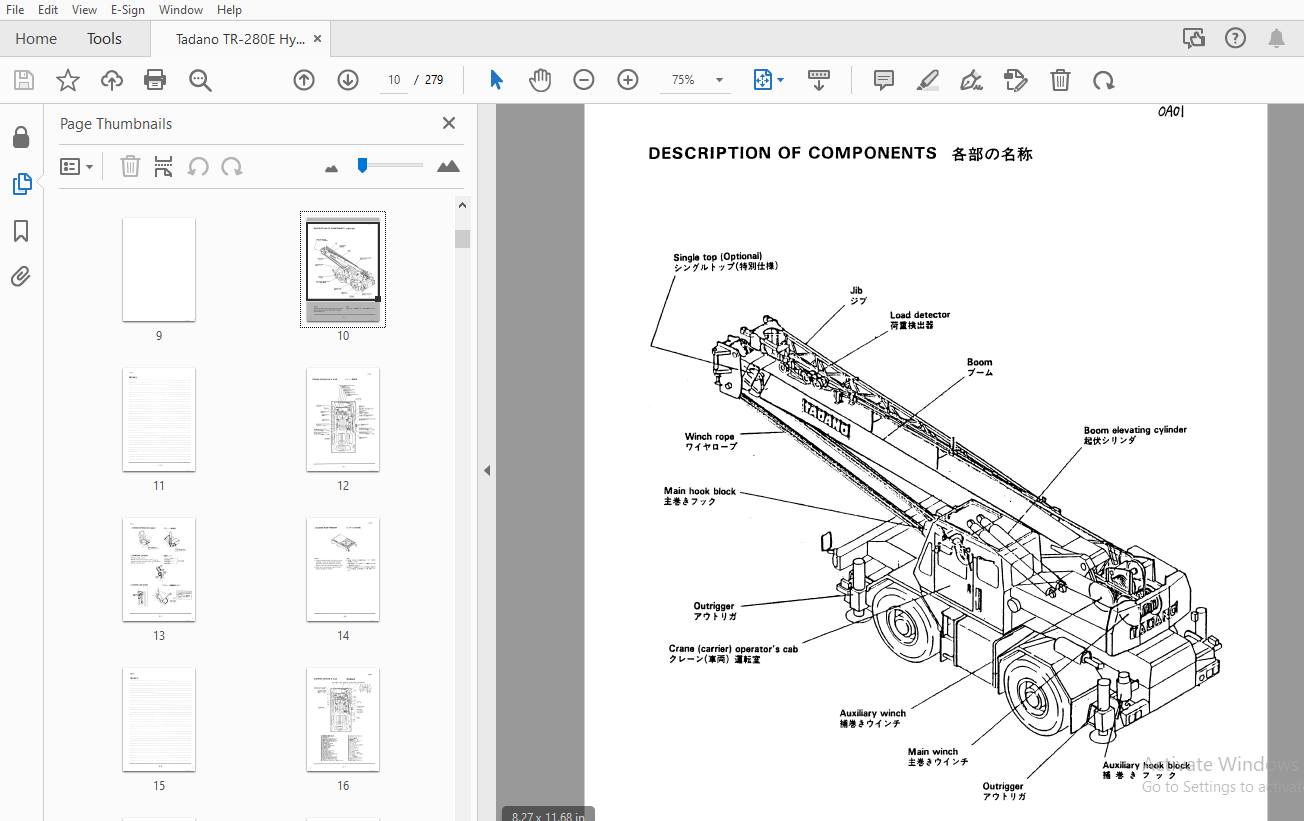Click the insert pages panel icon

(164, 166)
